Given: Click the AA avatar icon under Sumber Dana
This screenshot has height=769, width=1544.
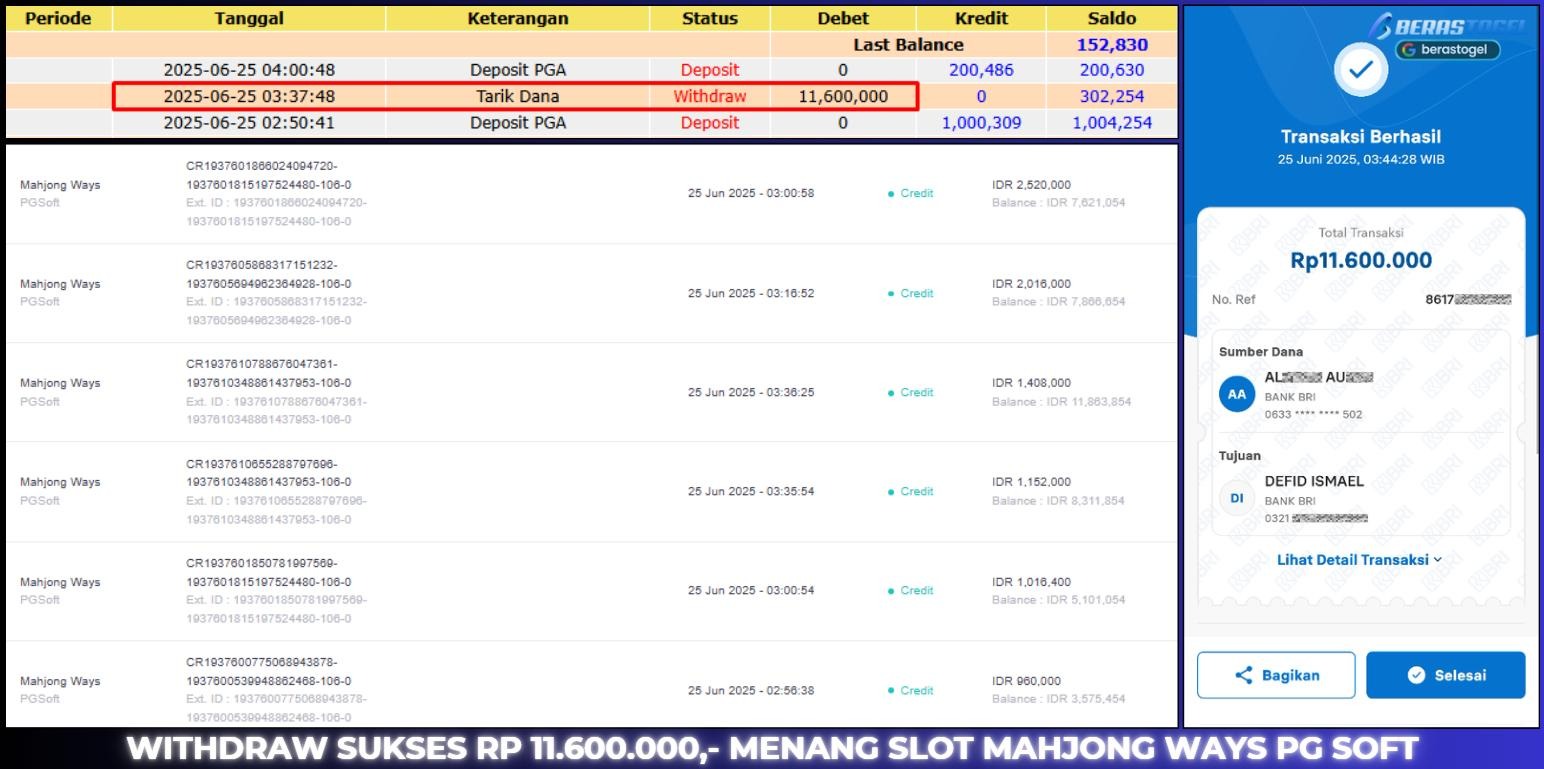Looking at the screenshot, I should (x=1237, y=394).
